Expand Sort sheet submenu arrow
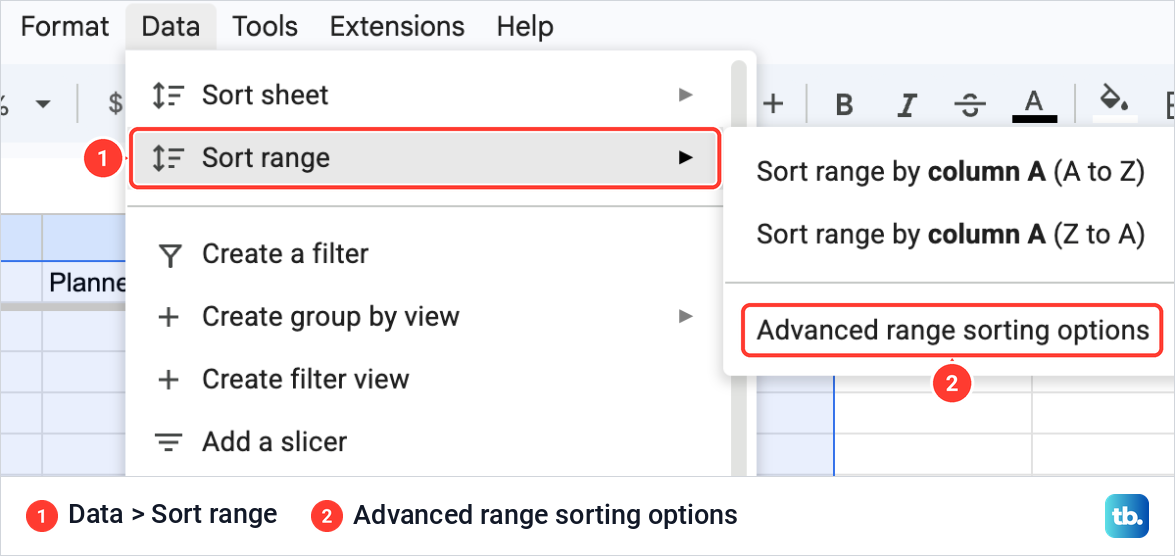1175x556 pixels. click(684, 95)
